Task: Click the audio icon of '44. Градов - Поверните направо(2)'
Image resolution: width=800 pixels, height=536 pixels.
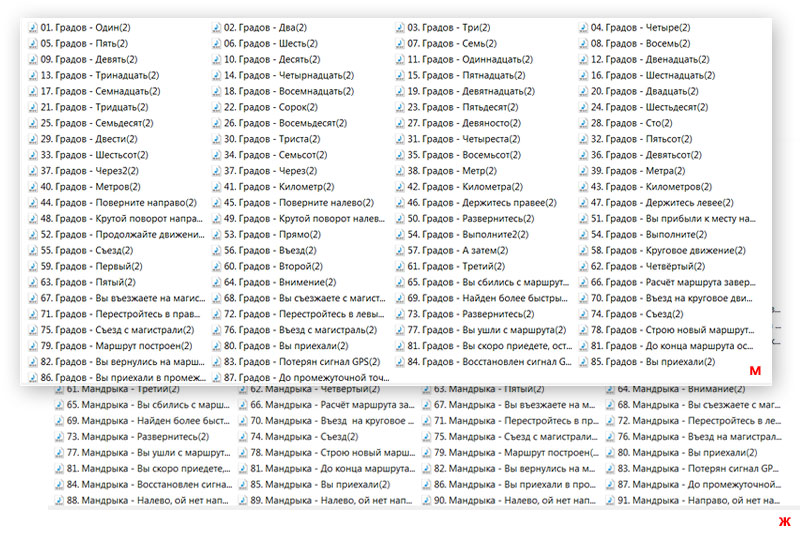Action: point(33,202)
